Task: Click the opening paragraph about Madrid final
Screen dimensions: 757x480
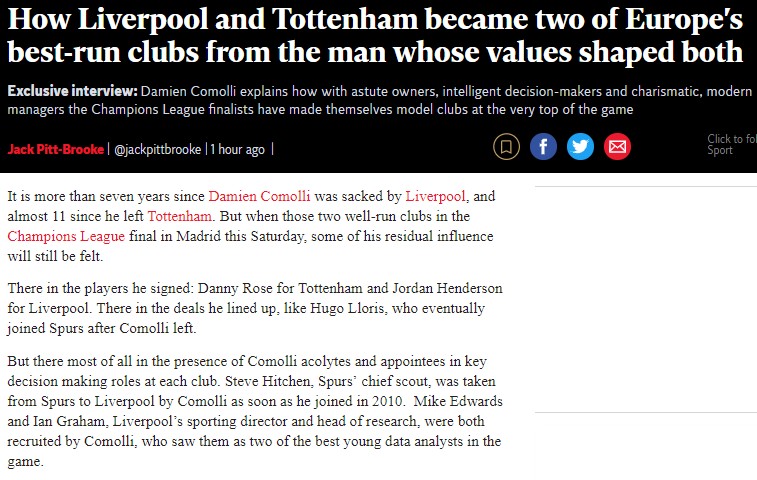Action: click(x=251, y=226)
